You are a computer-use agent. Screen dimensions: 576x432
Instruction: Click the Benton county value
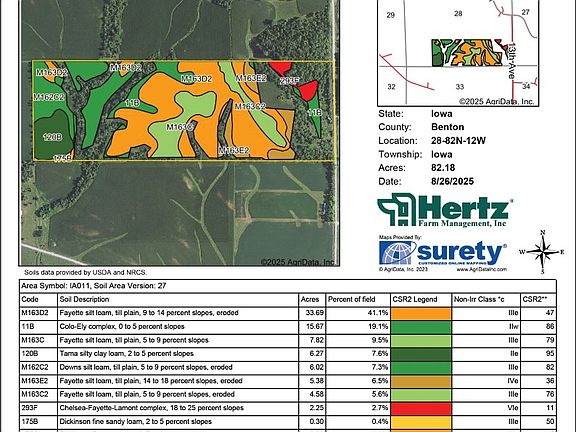(447, 127)
